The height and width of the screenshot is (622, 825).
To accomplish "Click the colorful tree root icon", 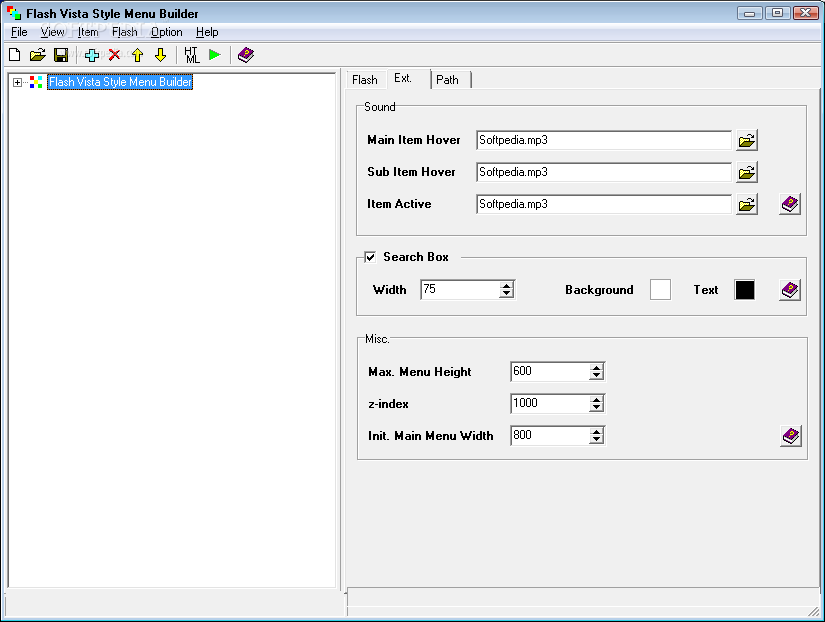I will (x=36, y=82).
